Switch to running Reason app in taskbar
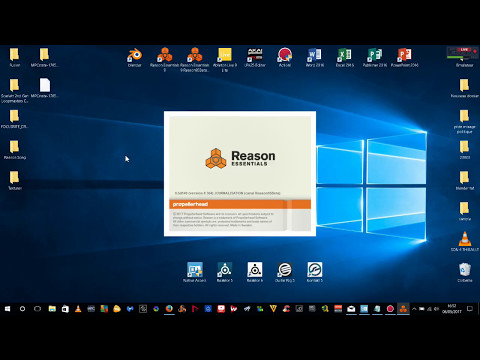This screenshot has height=360, width=480. (403, 309)
